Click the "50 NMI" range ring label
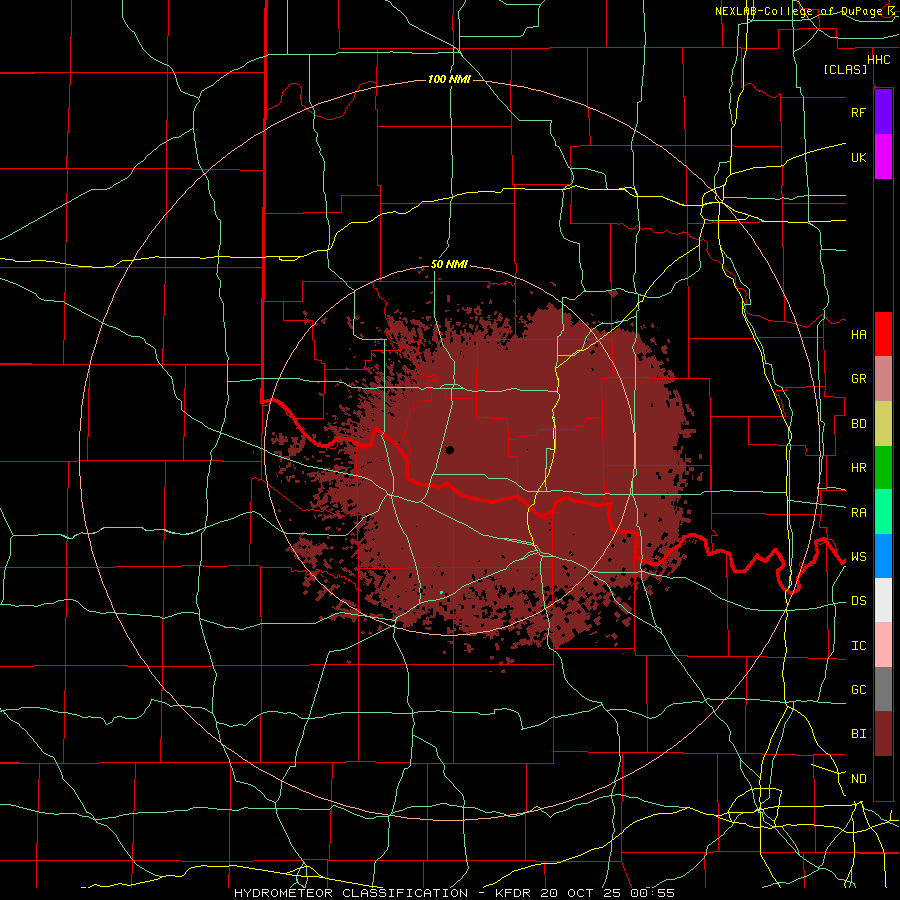This screenshot has height=900, width=900. click(x=449, y=264)
